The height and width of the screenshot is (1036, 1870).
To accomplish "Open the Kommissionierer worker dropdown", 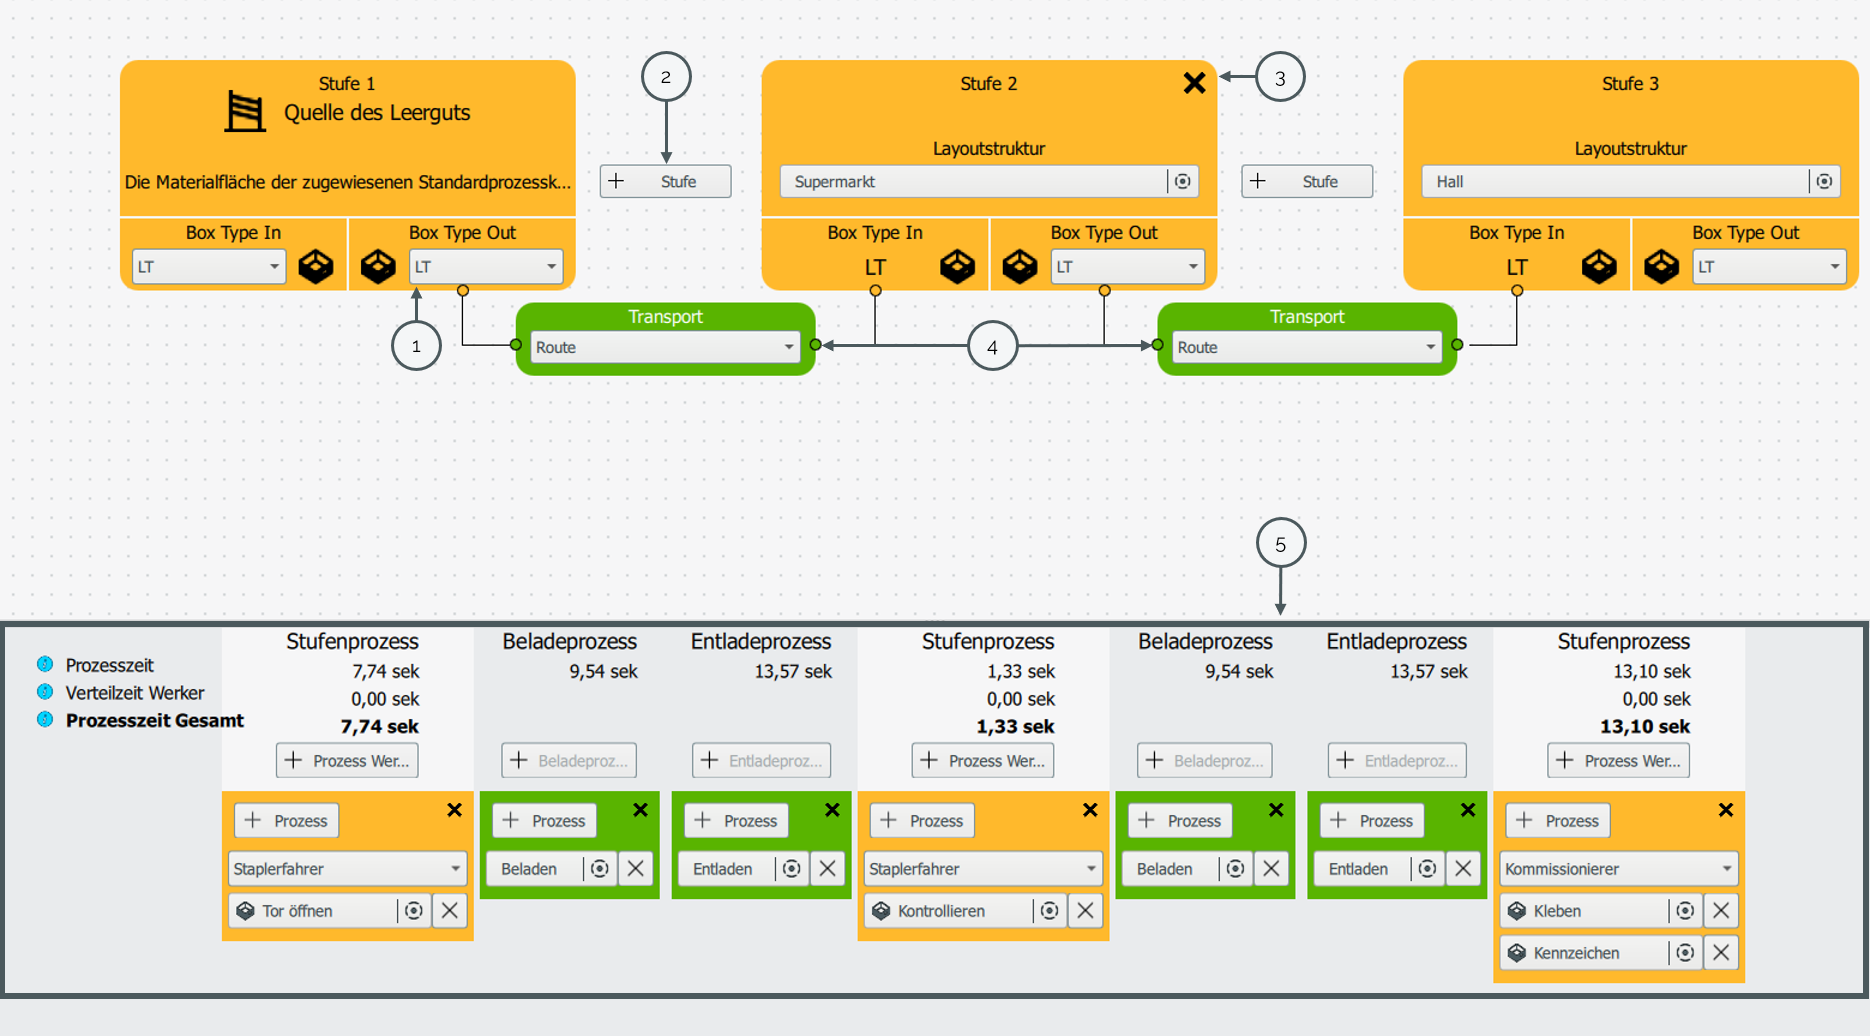I will click(x=1619, y=868).
